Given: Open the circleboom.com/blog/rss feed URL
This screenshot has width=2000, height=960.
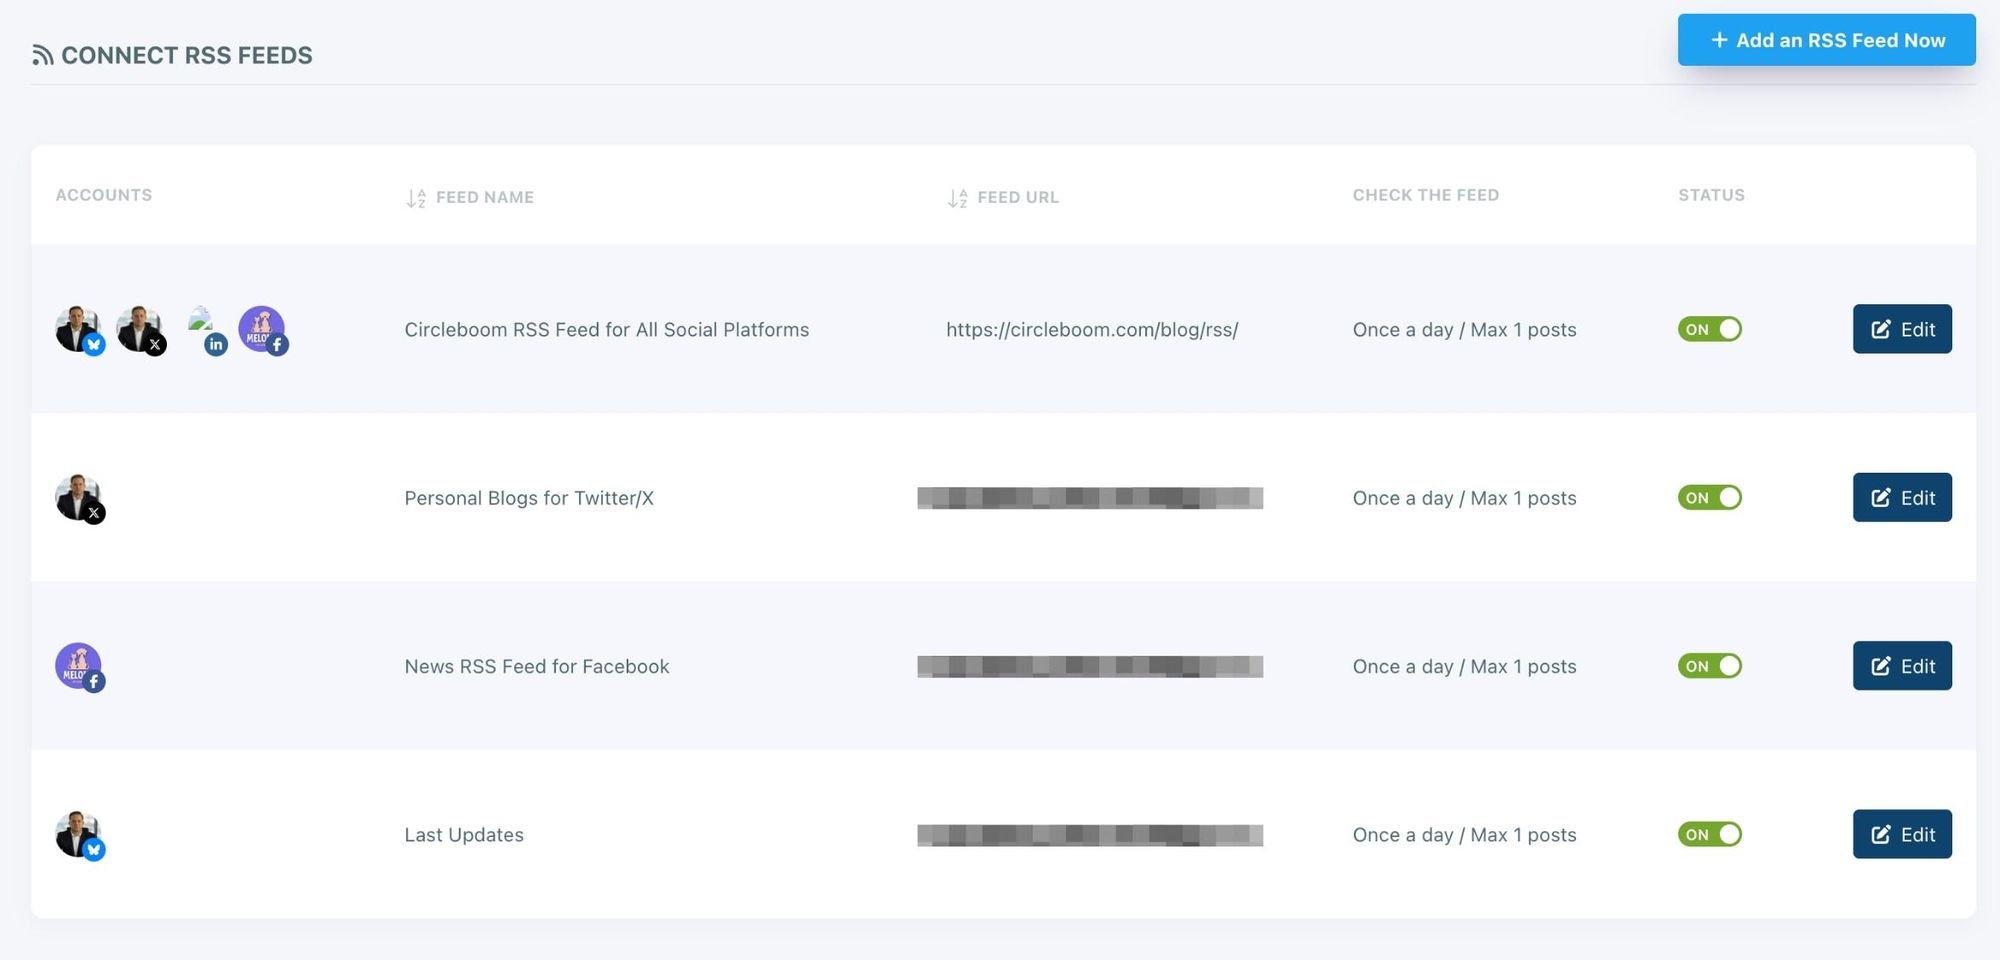Looking at the screenshot, I should (x=1092, y=328).
